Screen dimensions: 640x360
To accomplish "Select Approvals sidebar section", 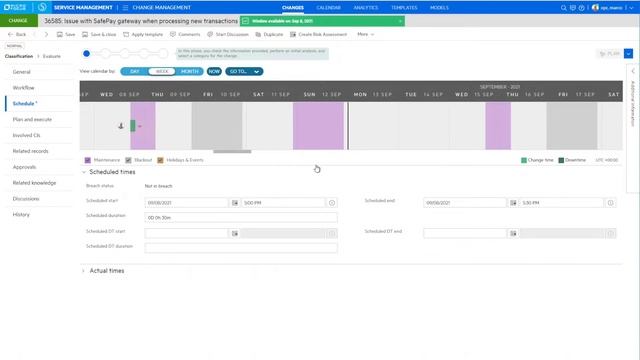I will (x=24, y=167).
